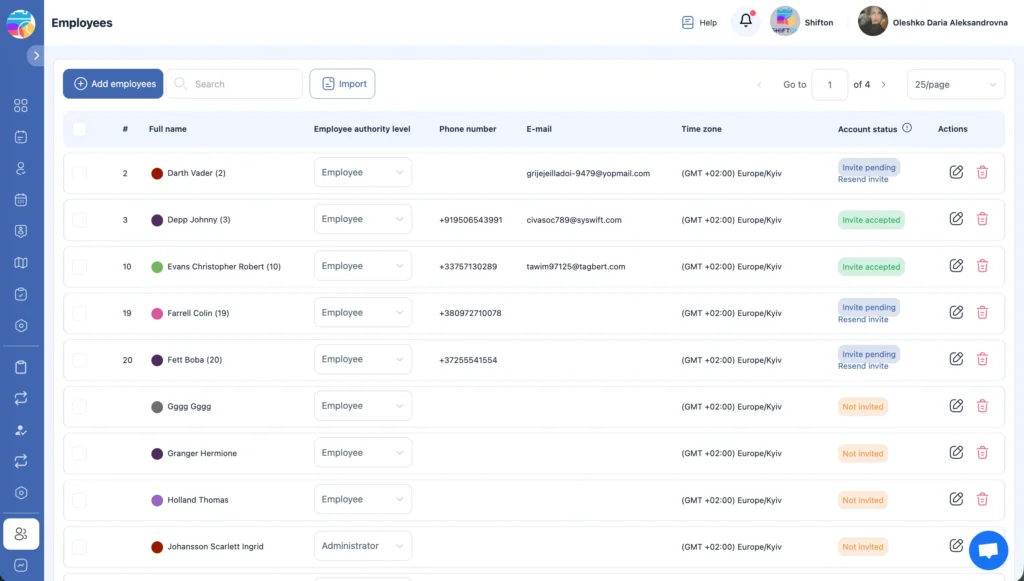
Task: Open the payroll icon in the left sidebar
Action: point(21,231)
